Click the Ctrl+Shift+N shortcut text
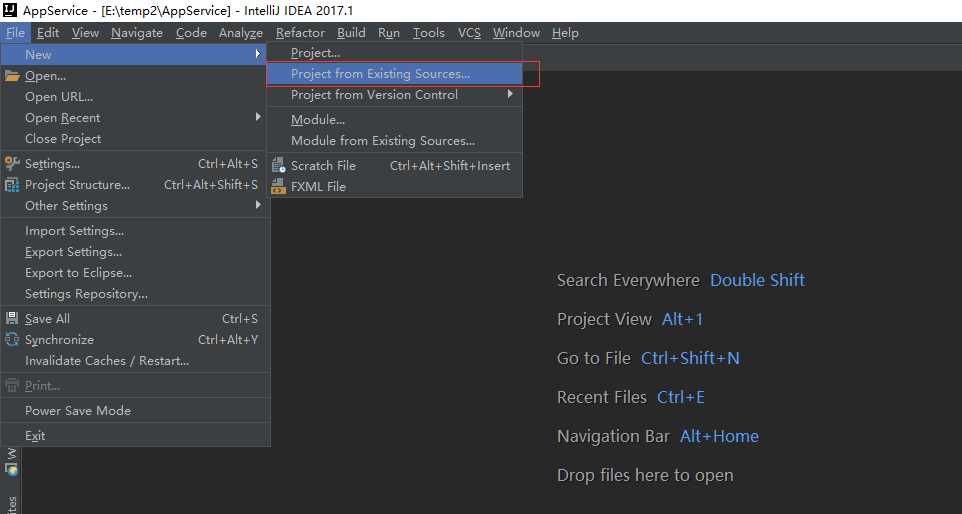 (690, 358)
